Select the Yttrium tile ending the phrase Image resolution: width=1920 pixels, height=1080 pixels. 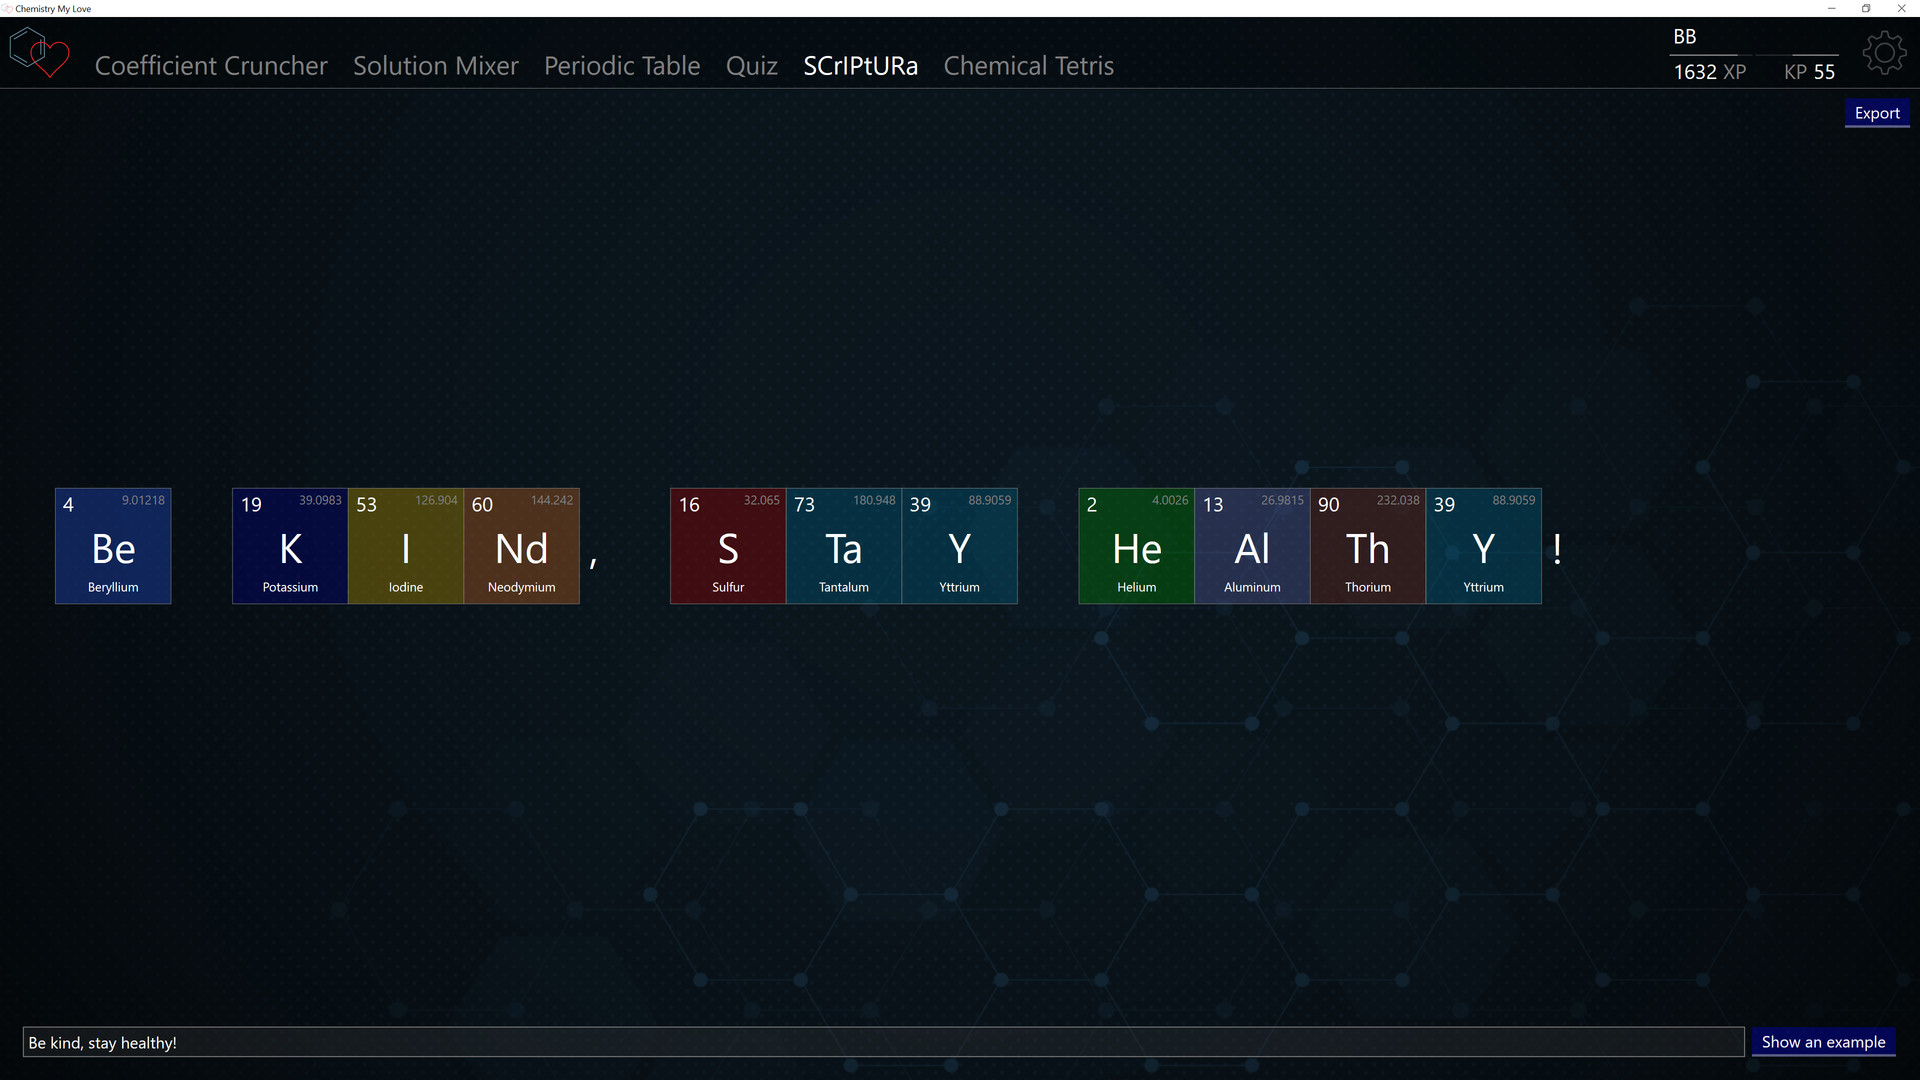point(1483,546)
